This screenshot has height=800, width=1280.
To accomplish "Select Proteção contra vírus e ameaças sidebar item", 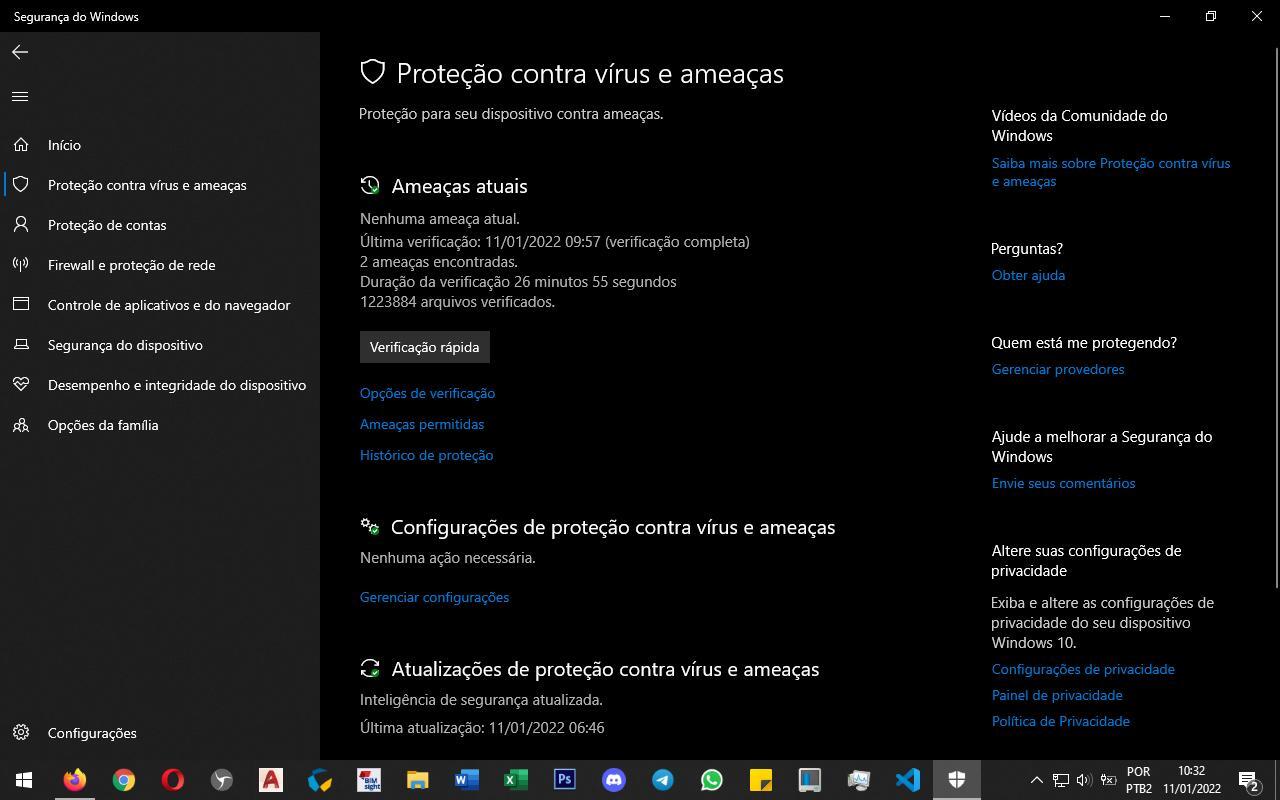I will (160, 185).
